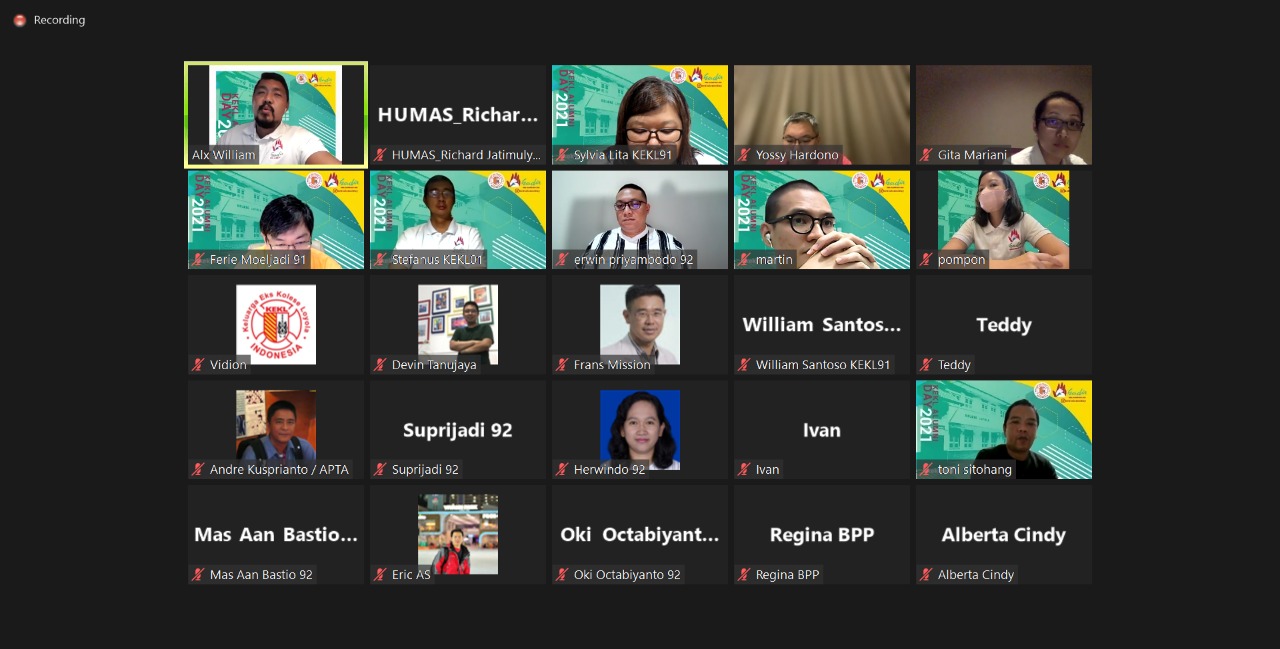1280x649 pixels.
Task: Select Alx William's highlighted video tile
Action: pyautogui.click(x=276, y=114)
